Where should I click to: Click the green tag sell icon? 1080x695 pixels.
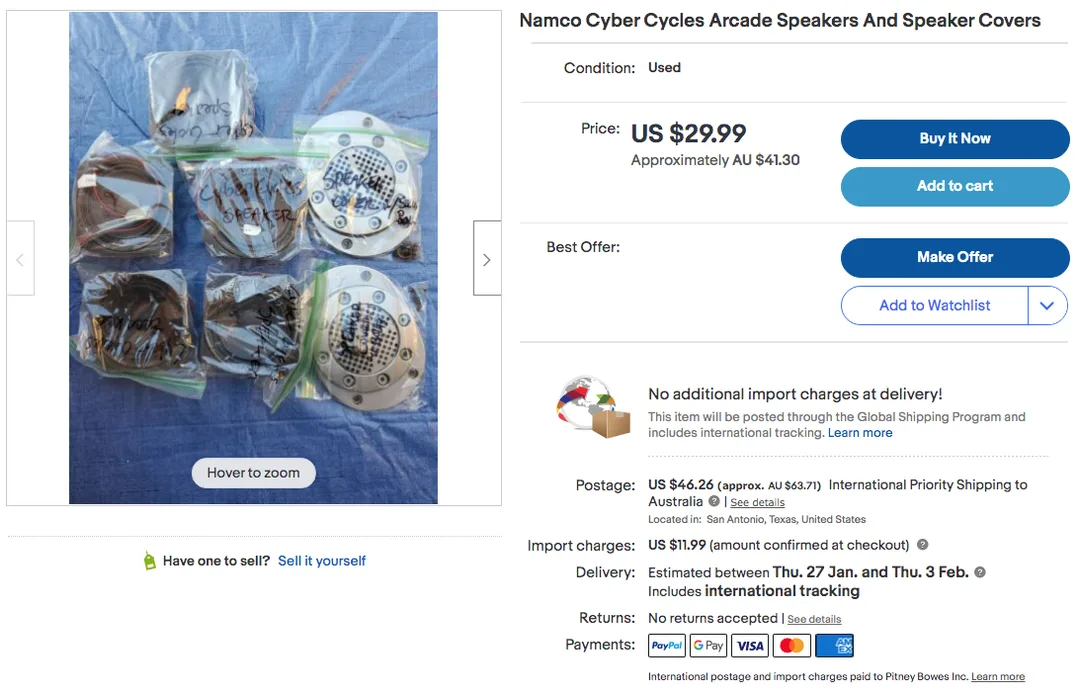point(150,561)
